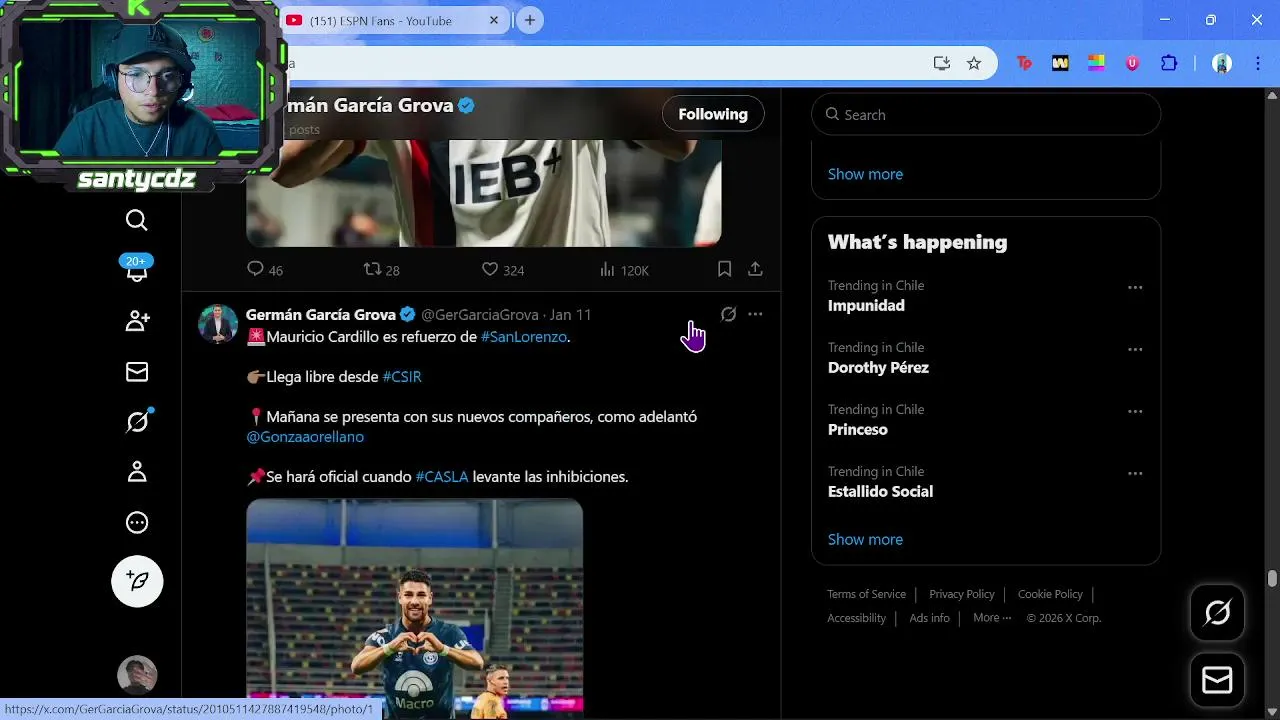Screen dimensions: 1280x720
Task: Repost the post with 28 reposts
Action: pos(381,270)
